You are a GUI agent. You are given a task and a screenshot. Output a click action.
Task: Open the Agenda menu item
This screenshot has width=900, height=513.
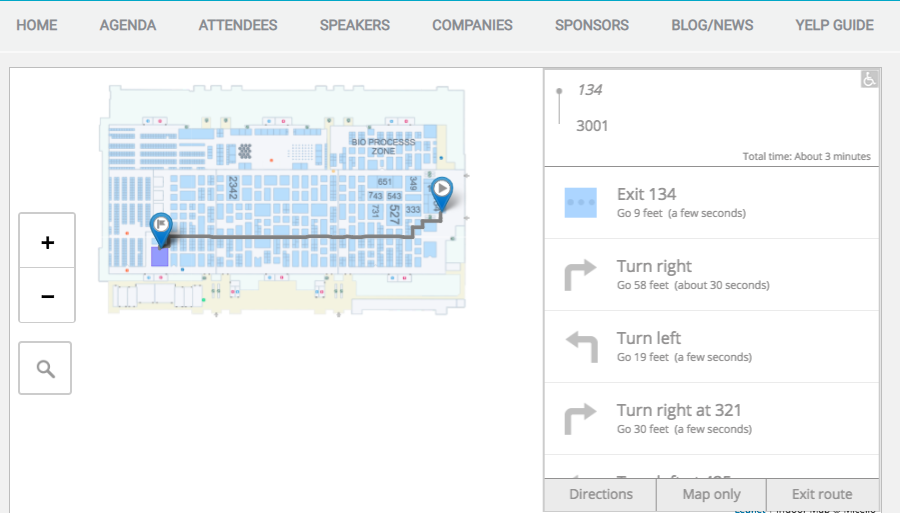(x=128, y=25)
